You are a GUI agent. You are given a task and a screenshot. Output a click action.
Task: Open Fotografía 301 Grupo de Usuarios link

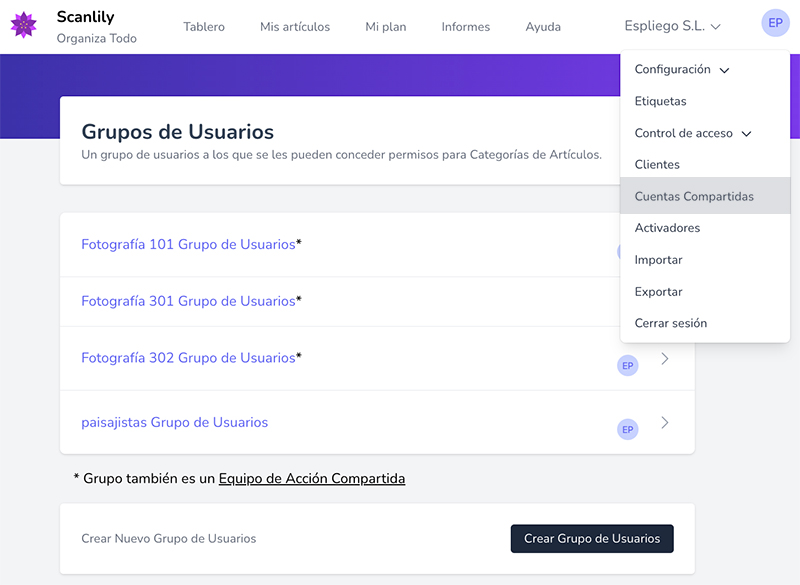pos(188,301)
